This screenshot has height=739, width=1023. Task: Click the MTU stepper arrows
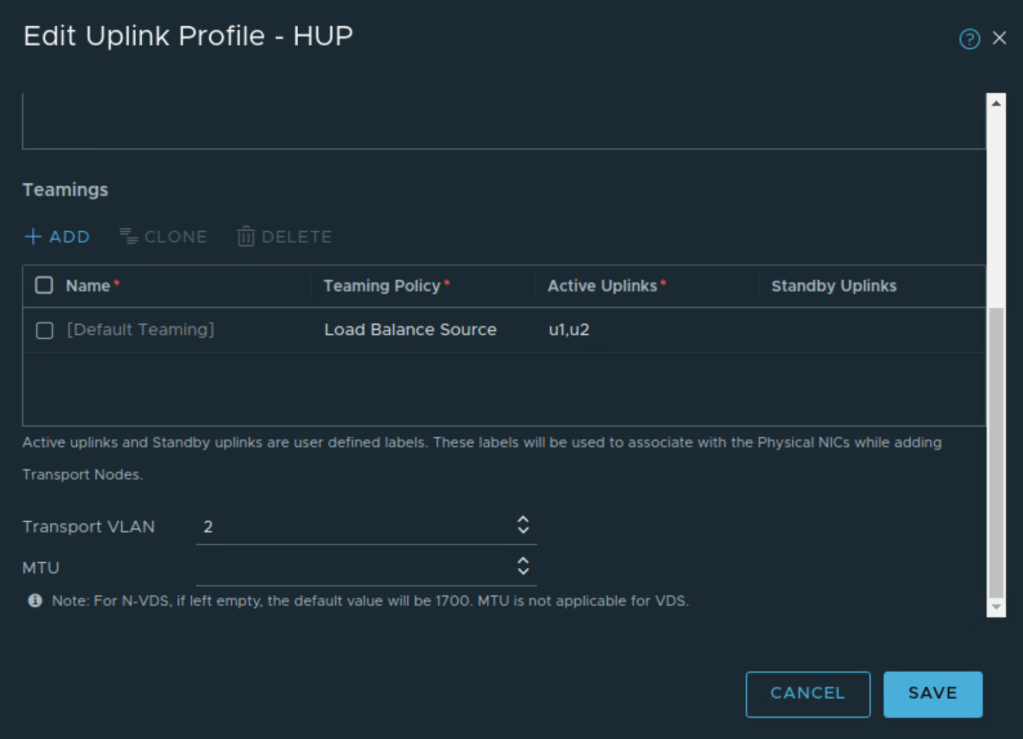[522, 566]
